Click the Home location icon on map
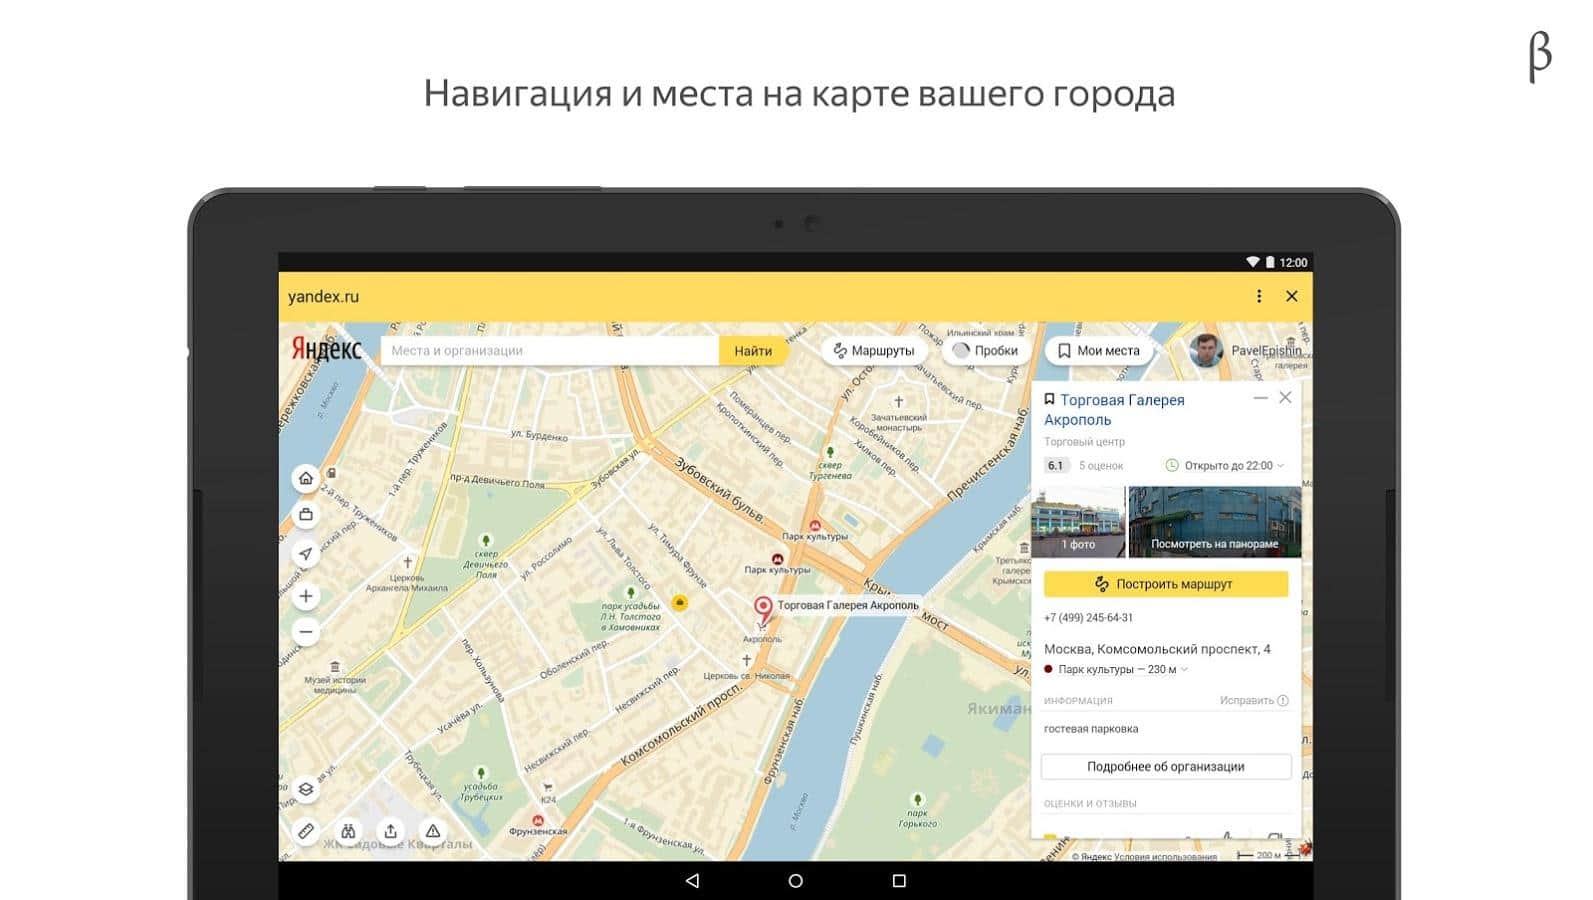 coord(306,478)
